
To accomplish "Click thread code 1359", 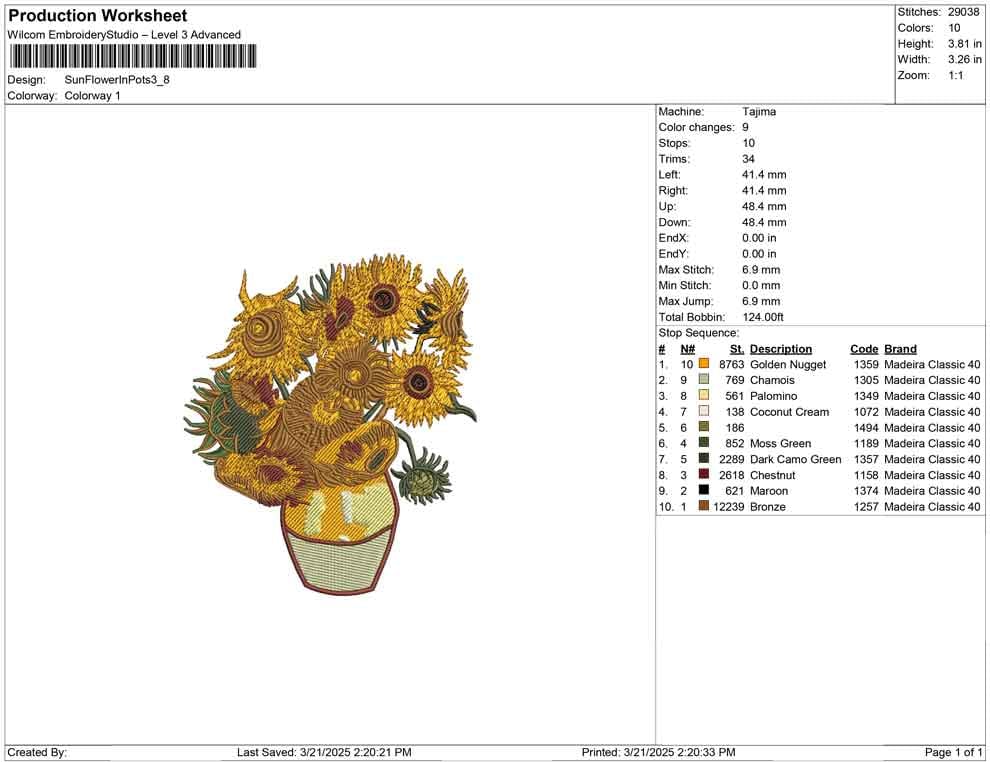I will pos(866,364).
